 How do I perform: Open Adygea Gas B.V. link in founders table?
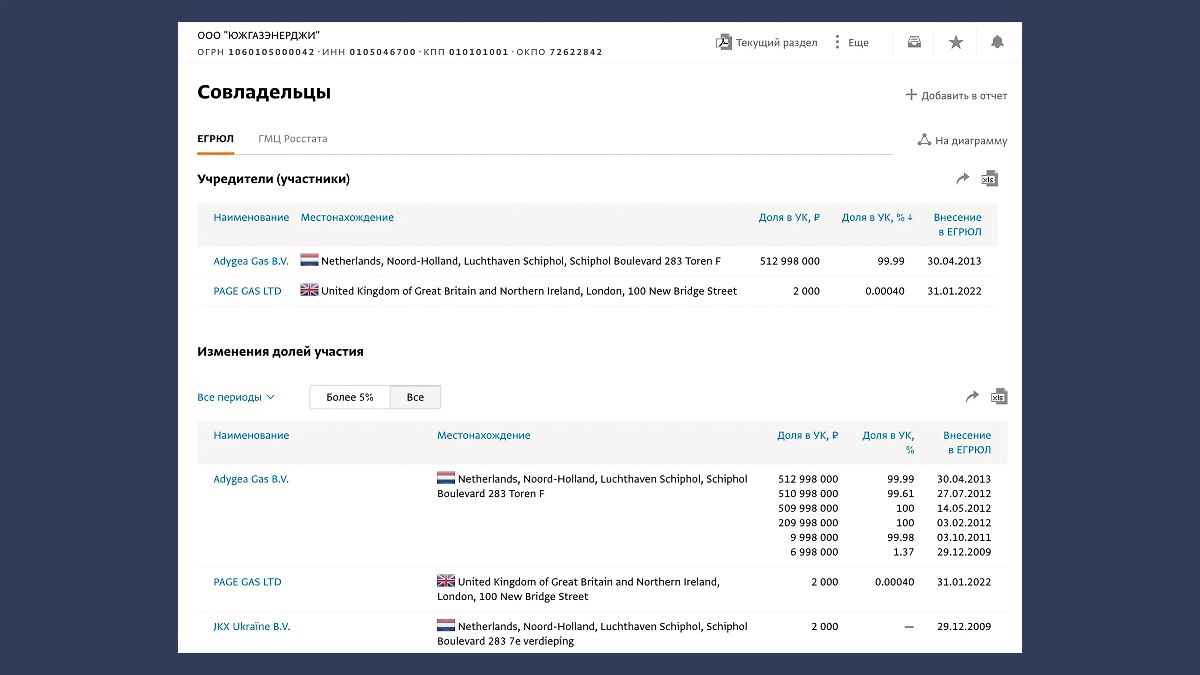click(251, 262)
